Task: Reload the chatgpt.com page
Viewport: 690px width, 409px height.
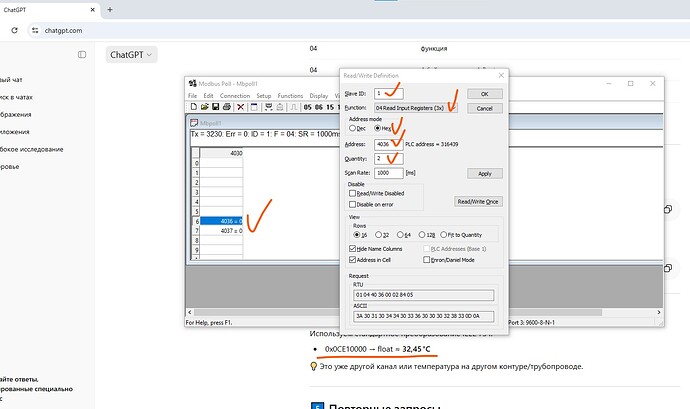Action: point(15,30)
